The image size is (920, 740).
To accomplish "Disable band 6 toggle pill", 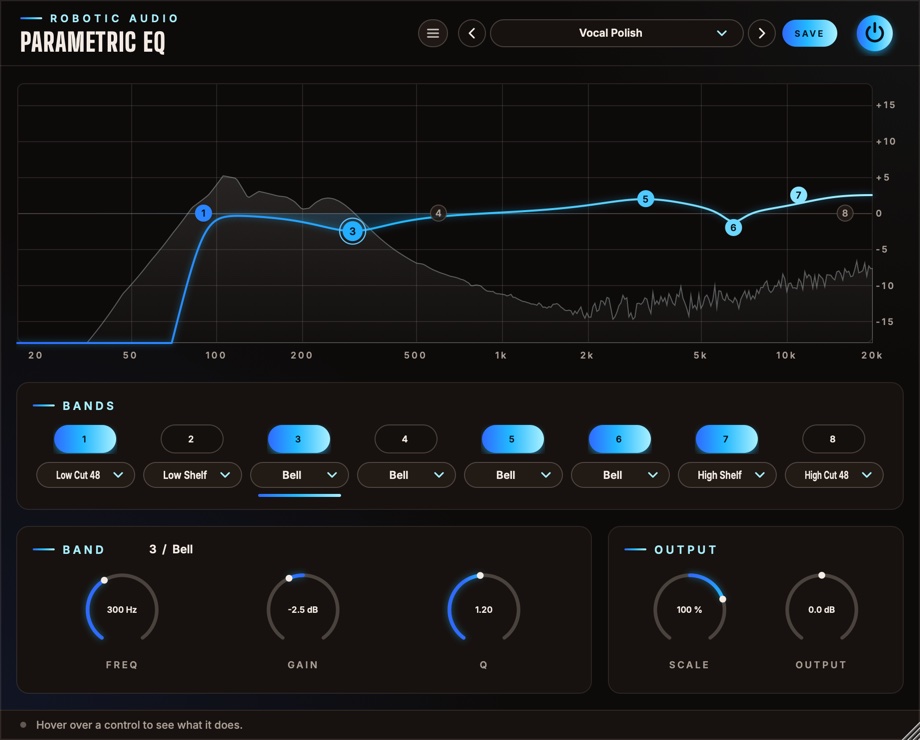I will pos(620,439).
